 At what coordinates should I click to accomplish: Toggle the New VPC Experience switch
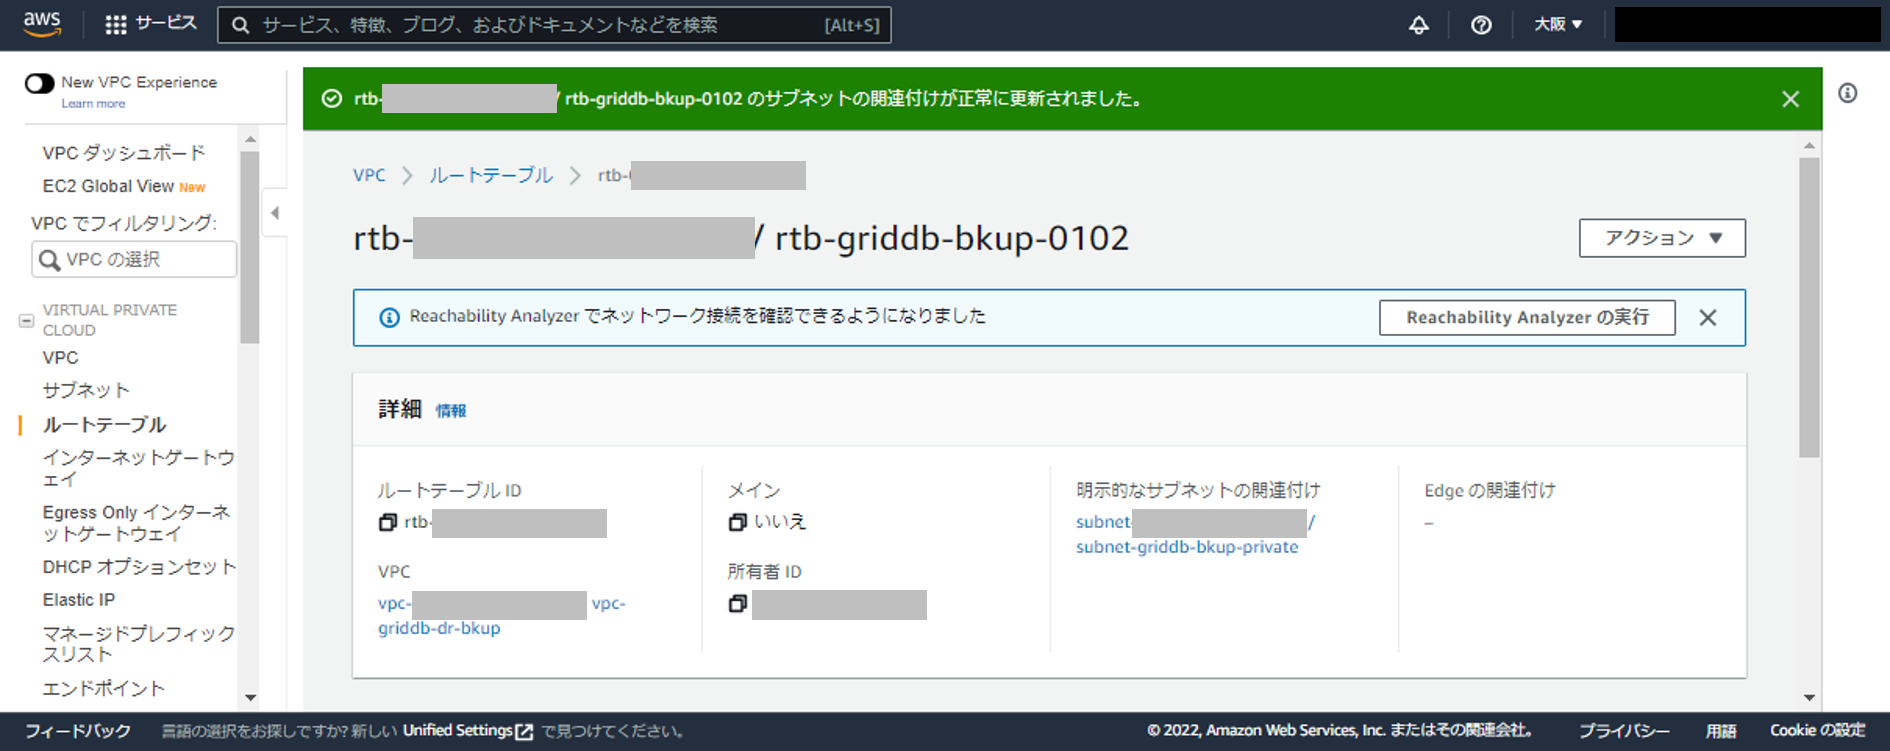[40, 83]
